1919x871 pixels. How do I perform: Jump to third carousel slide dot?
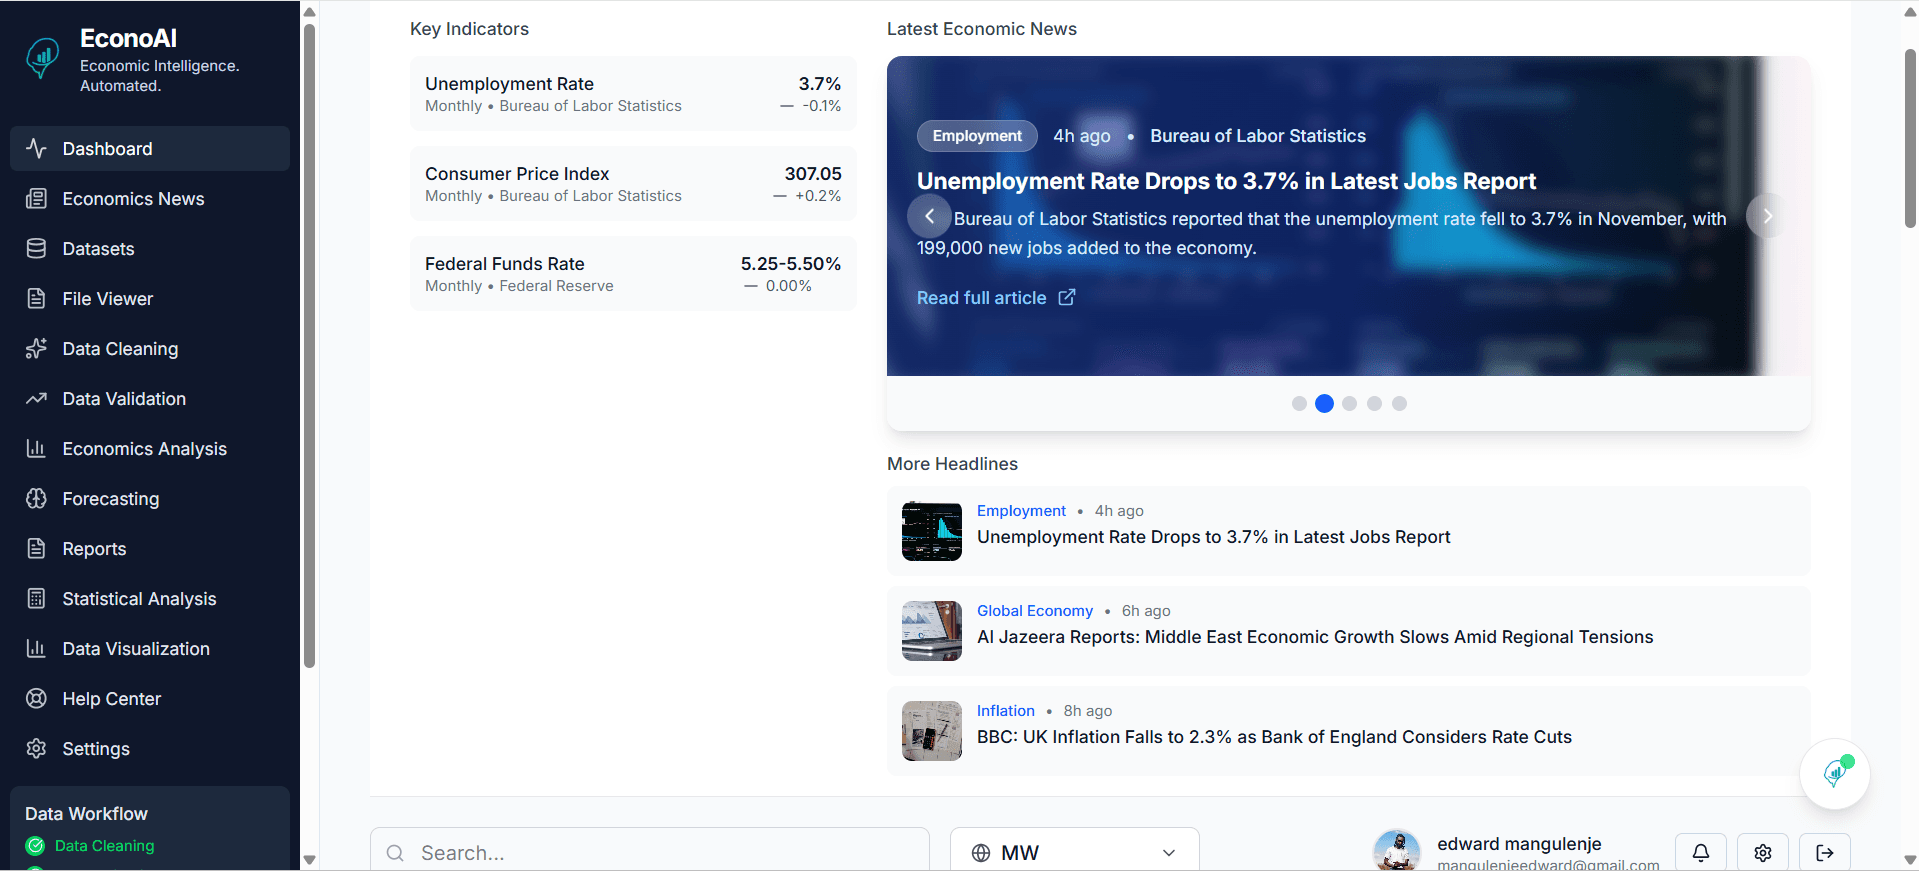(1349, 403)
